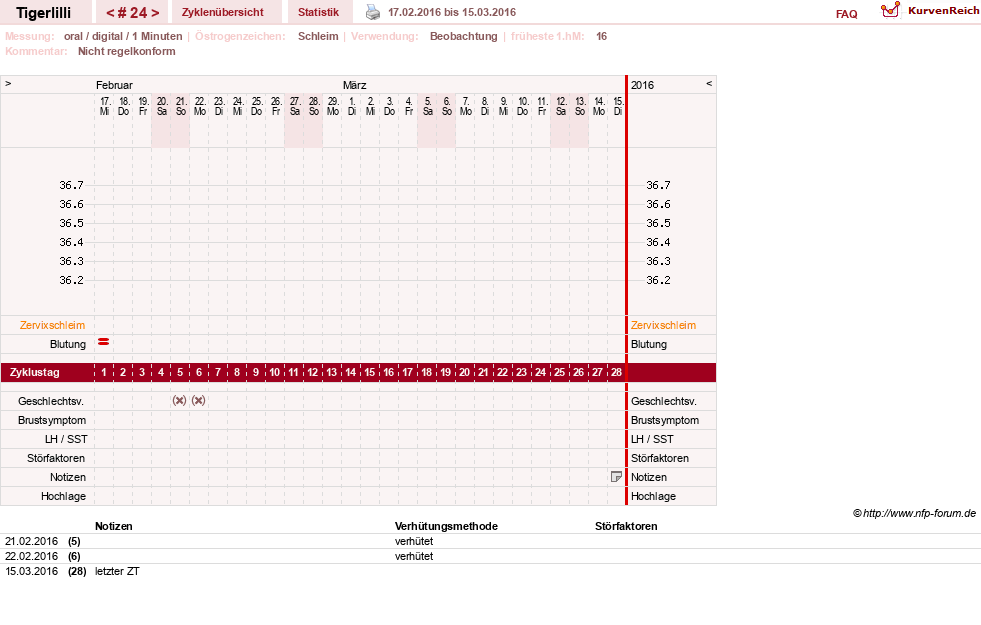Click the left Hochlage row label

[63, 496]
